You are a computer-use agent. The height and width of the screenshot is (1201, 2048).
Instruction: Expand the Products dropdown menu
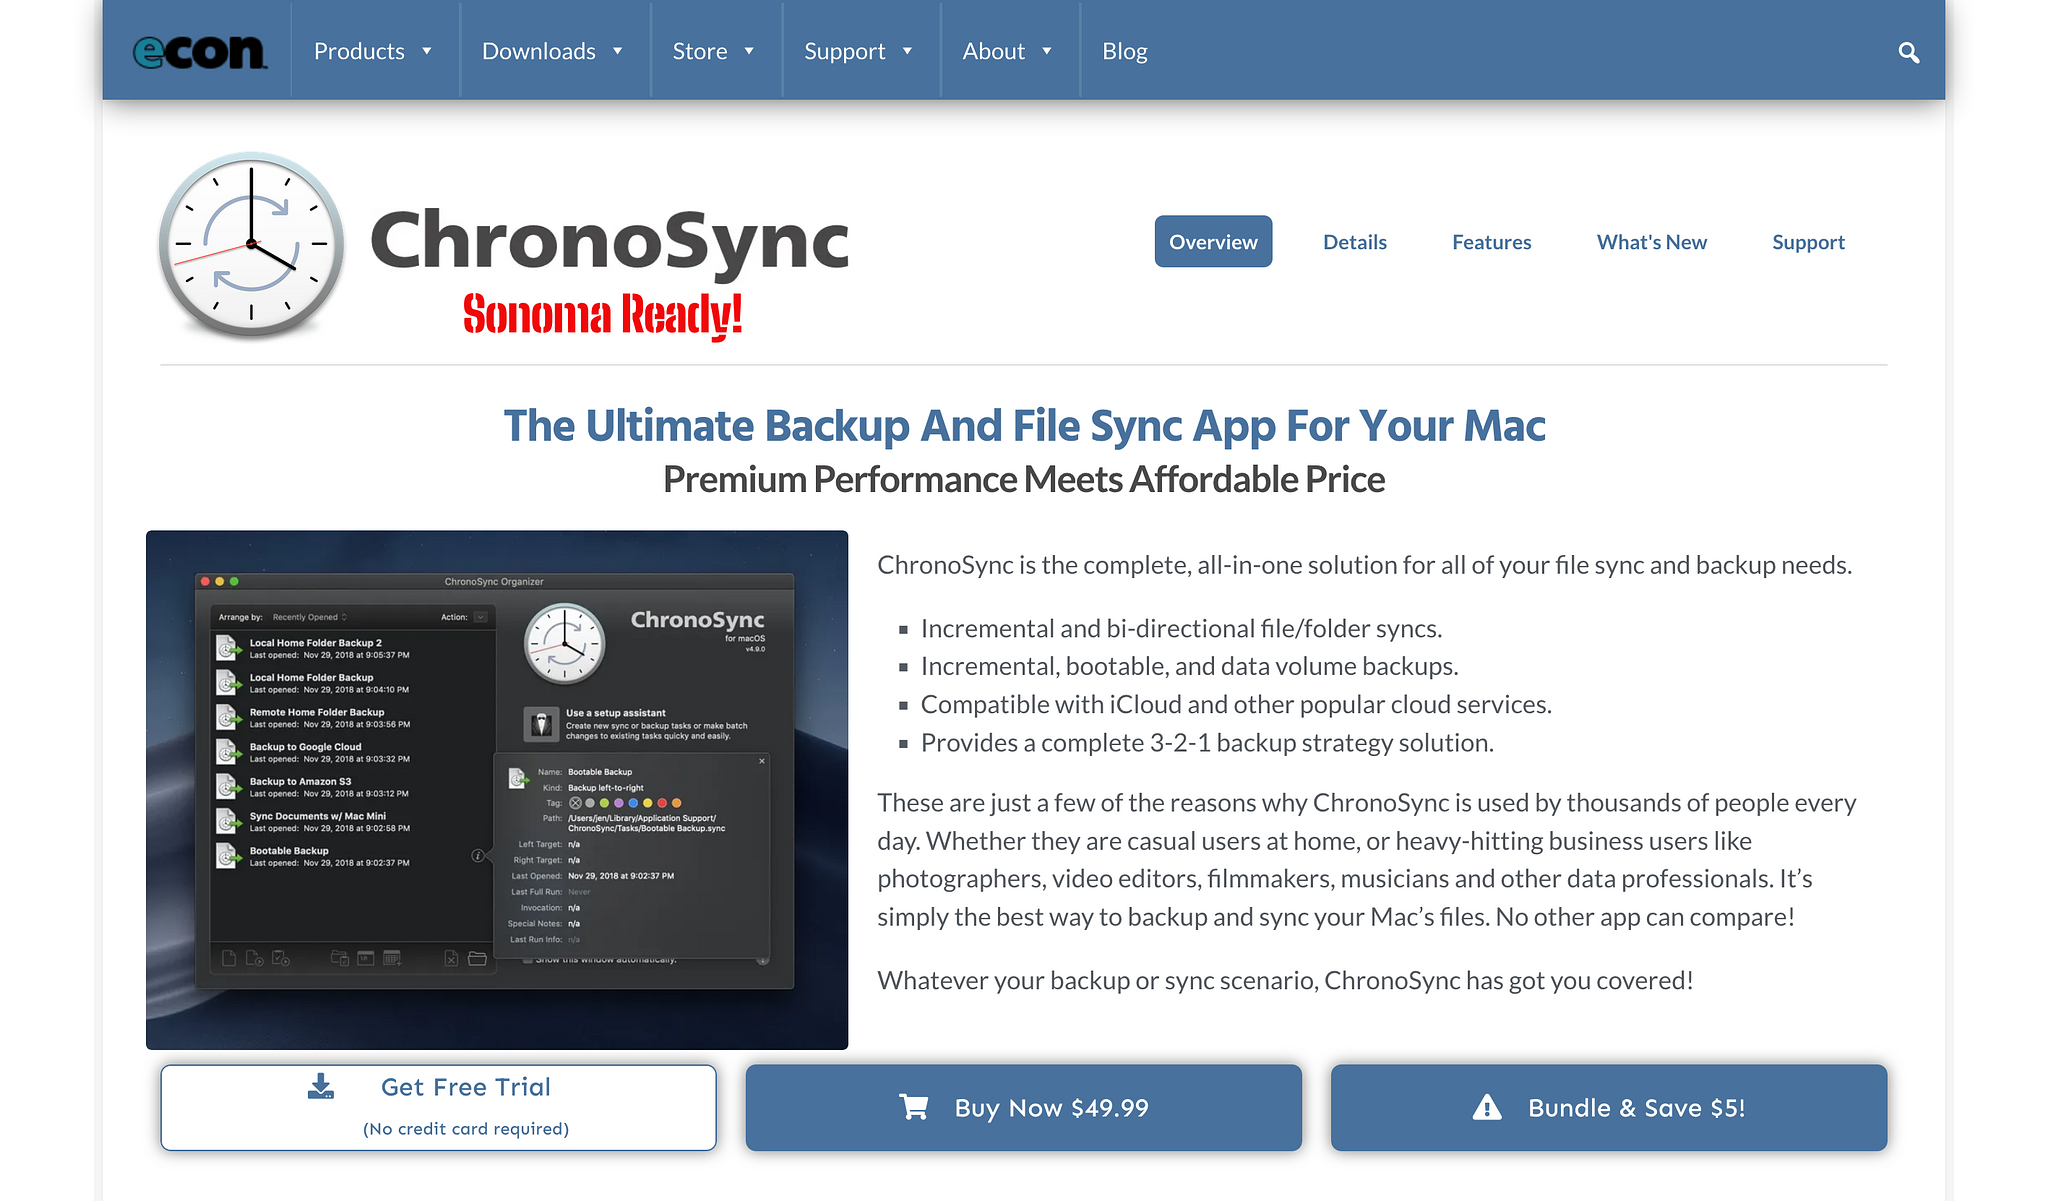click(370, 50)
